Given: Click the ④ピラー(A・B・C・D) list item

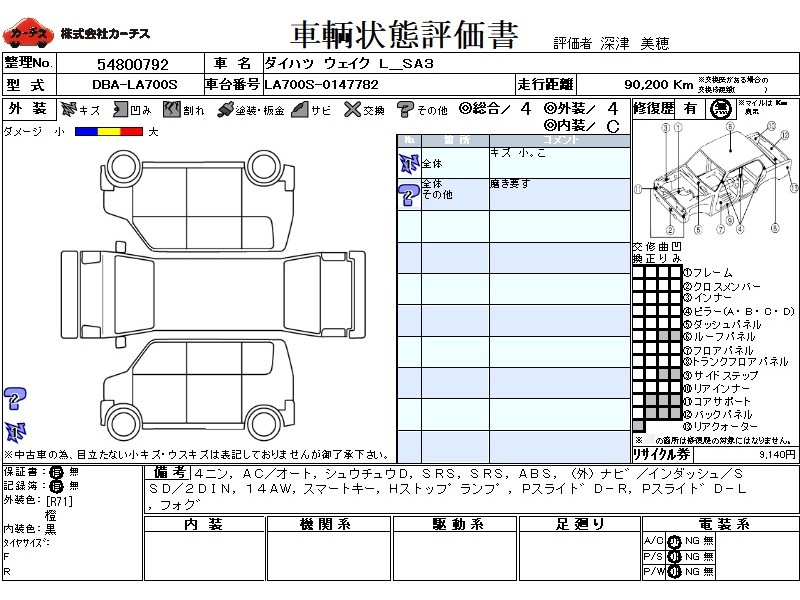Looking at the screenshot, I should (x=740, y=311).
